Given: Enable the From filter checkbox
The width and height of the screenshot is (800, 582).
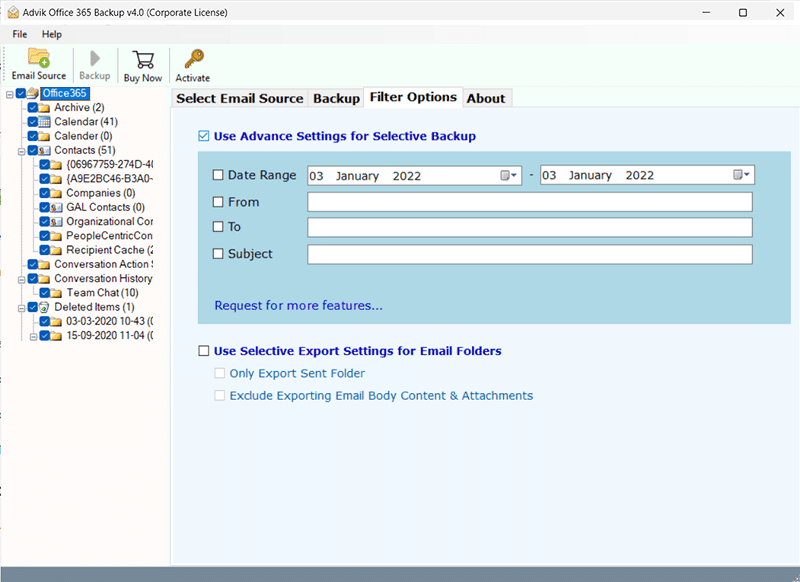Looking at the screenshot, I should [218, 202].
